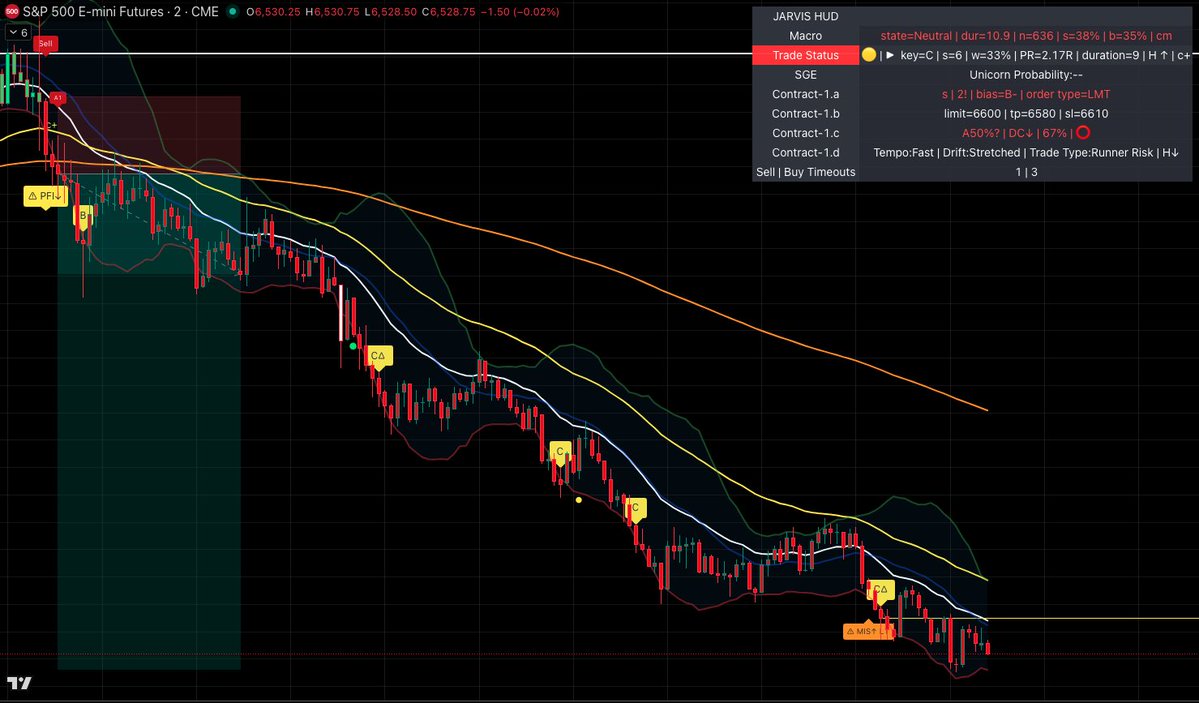Click the Contract-1.d row label
This screenshot has height=703, width=1199.
805,153
